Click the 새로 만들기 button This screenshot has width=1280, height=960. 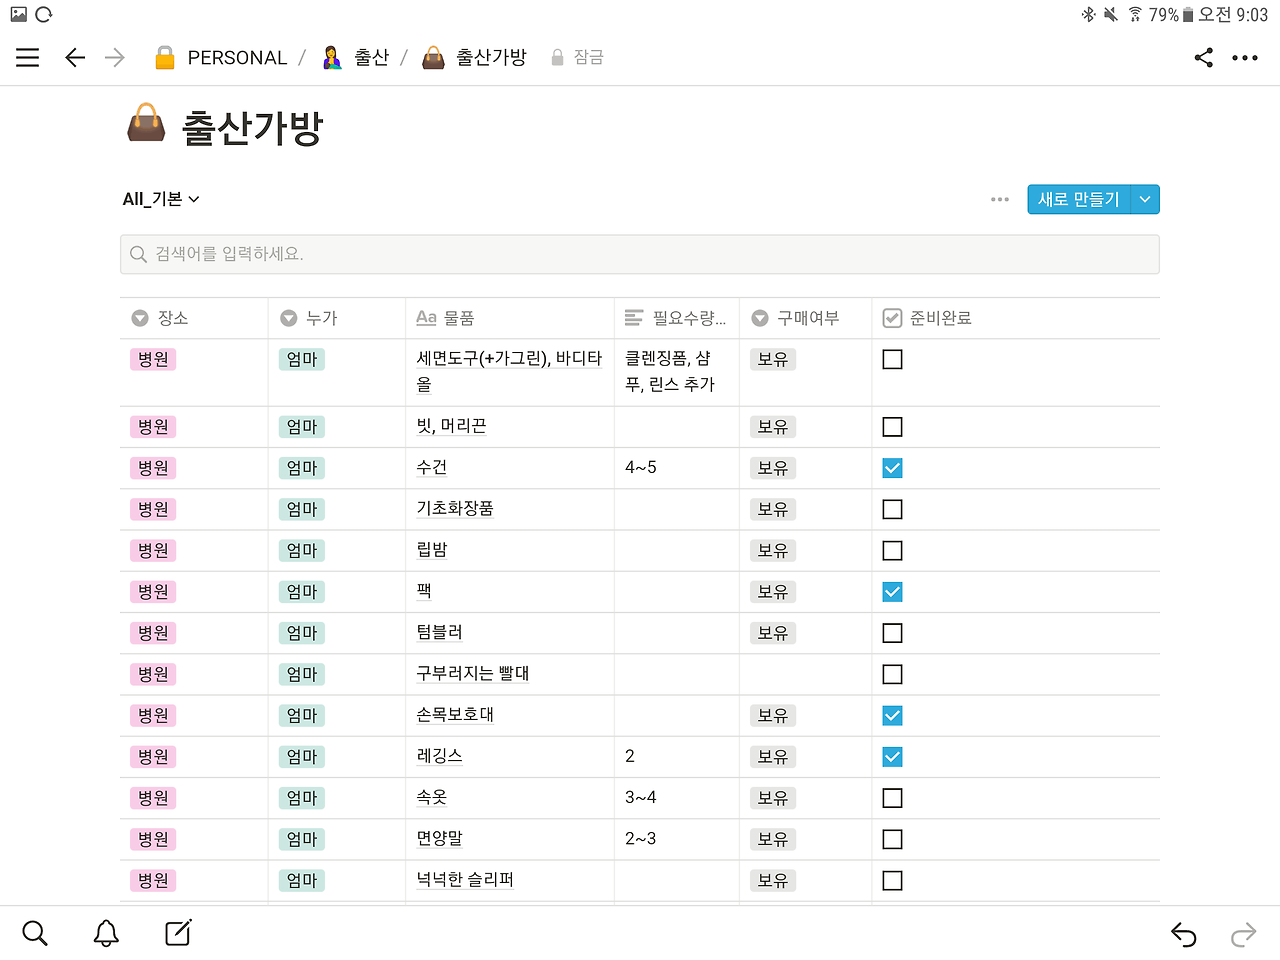(x=1079, y=199)
